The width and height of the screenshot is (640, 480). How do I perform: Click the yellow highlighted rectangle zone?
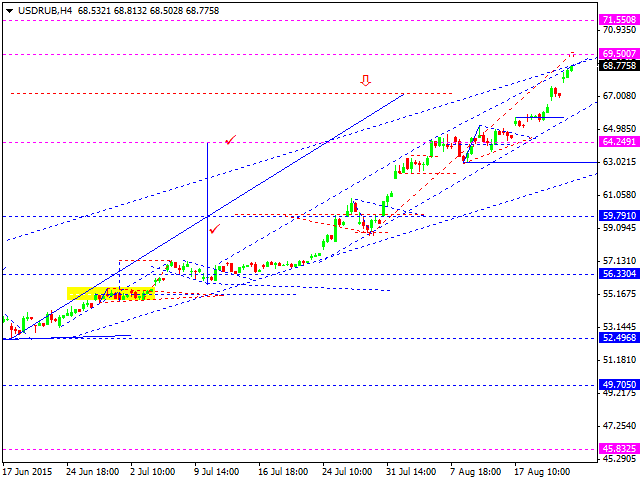pos(112,294)
